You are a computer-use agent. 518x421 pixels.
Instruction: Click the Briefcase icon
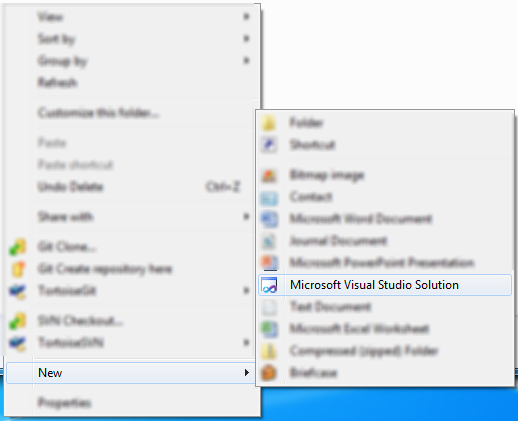[269, 373]
